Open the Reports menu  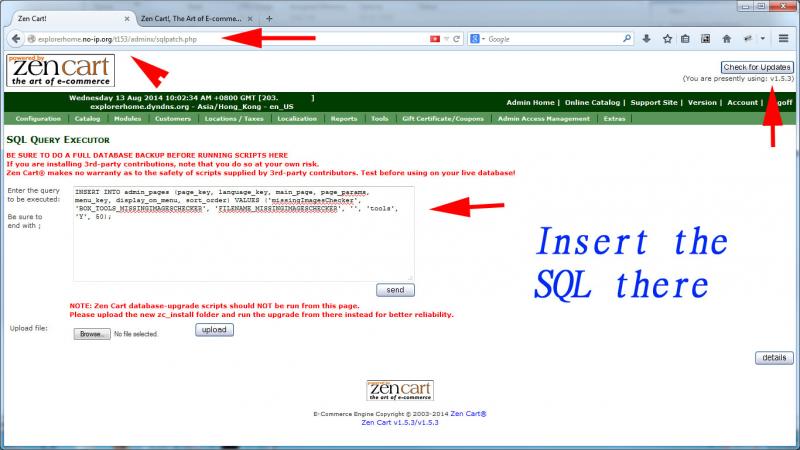pyautogui.click(x=344, y=118)
